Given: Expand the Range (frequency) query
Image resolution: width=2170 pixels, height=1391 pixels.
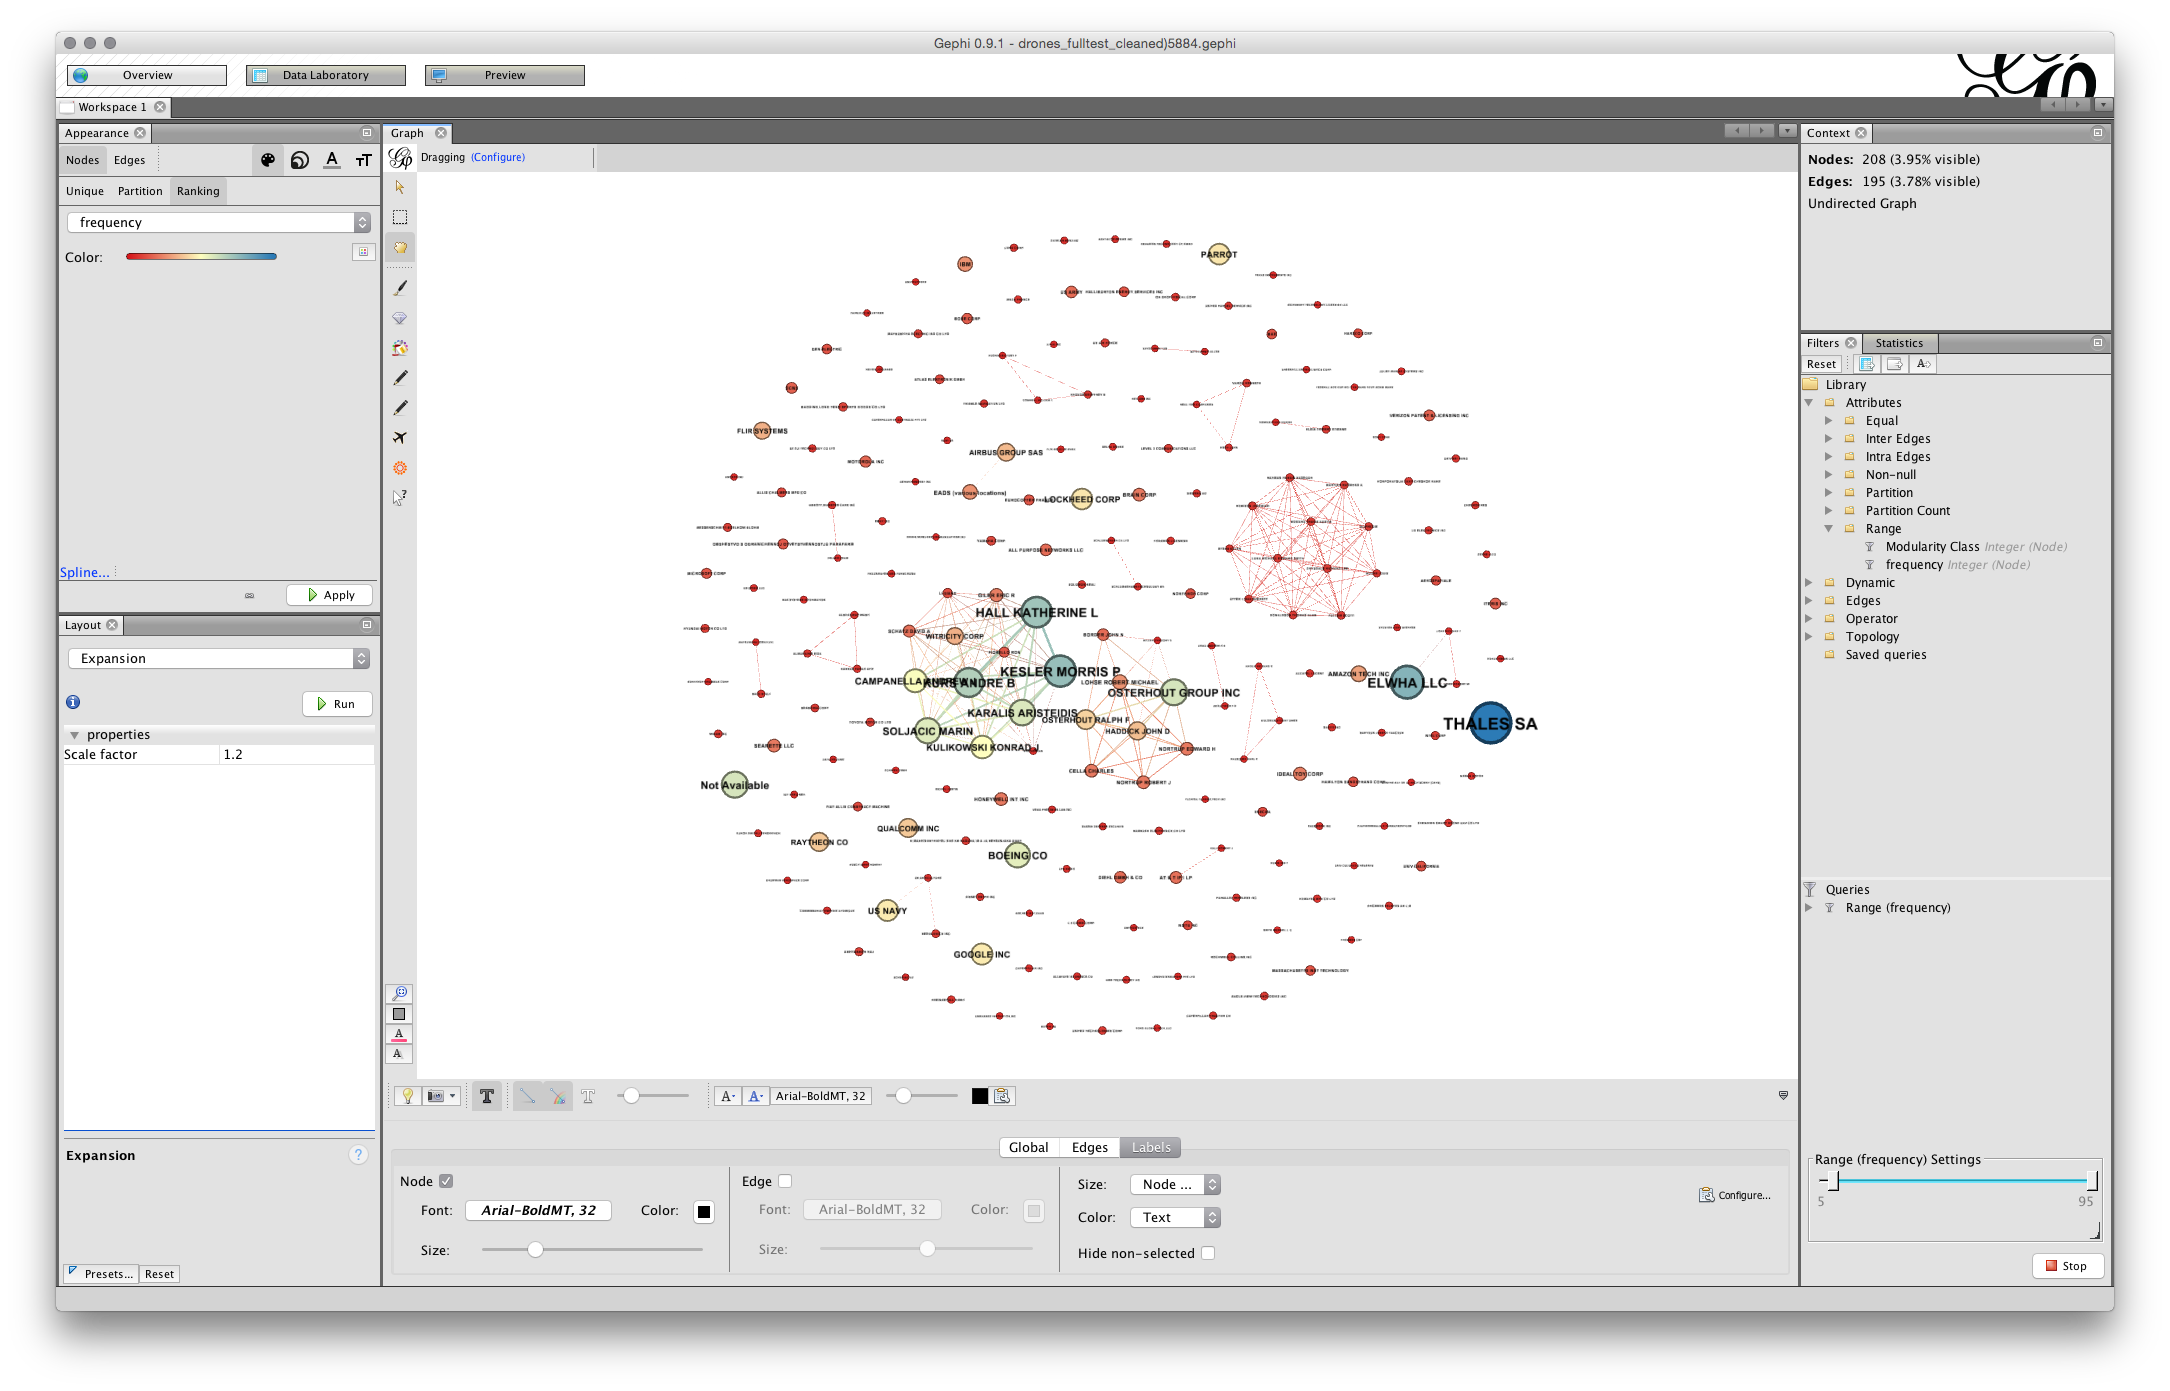Looking at the screenshot, I should click(1809, 908).
